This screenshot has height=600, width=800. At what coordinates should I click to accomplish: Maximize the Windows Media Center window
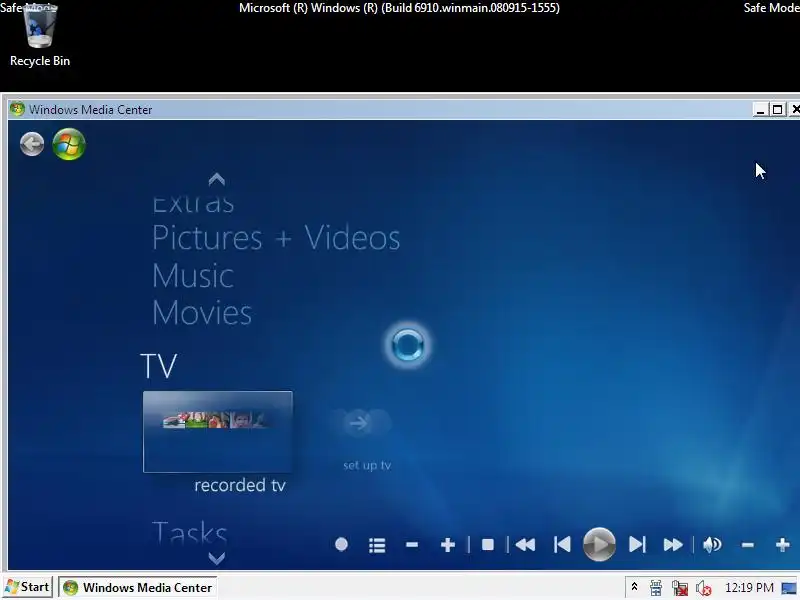[x=777, y=110]
